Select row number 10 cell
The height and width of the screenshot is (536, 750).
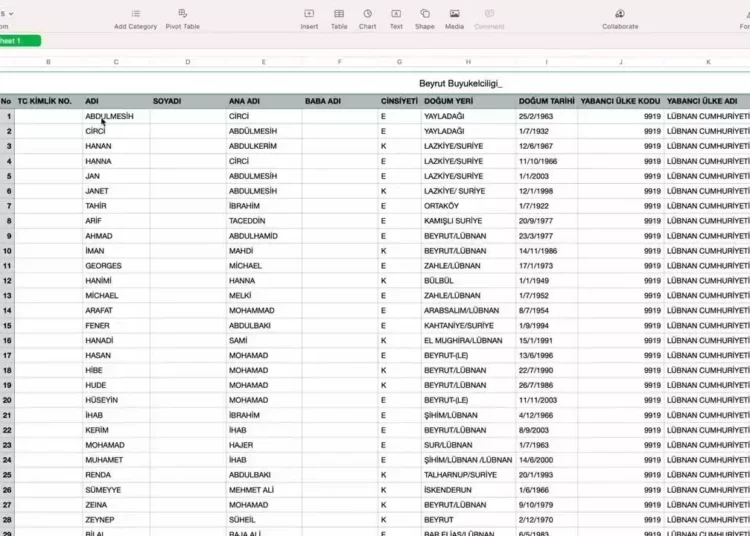[x=7, y=251]
